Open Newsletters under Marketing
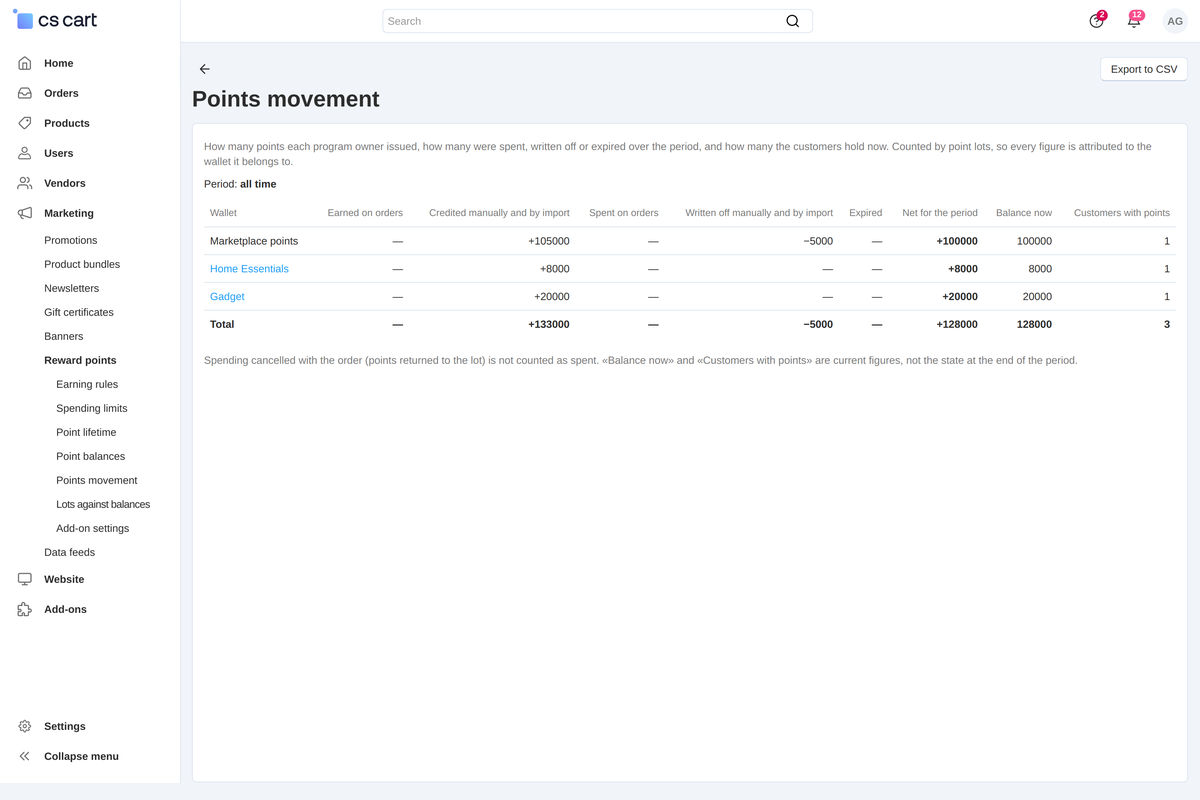The width and height of the screenshot is (1200, 800). point(71,288)
